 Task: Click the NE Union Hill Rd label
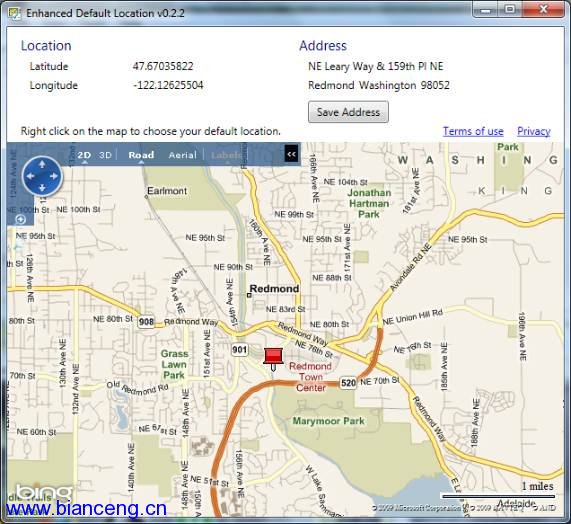tap(413, 317)
